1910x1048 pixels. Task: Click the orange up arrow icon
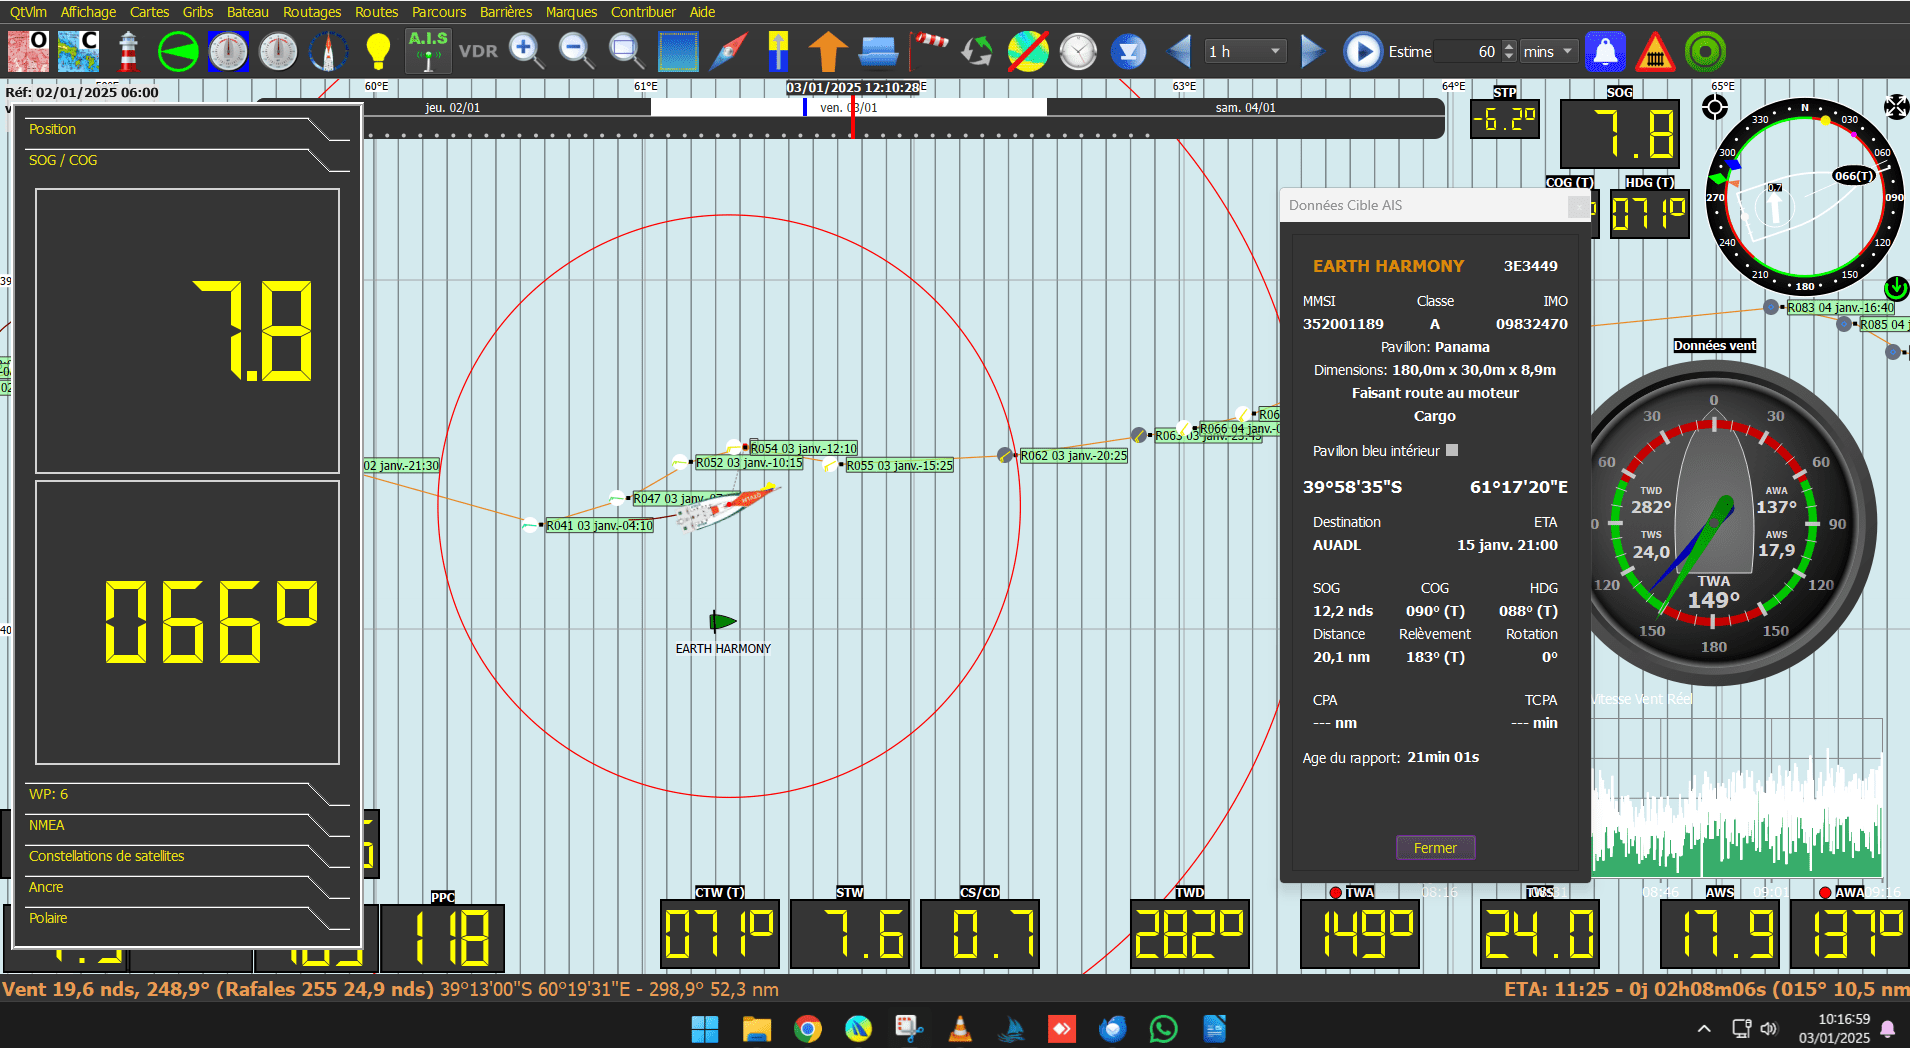pos(828,51)
